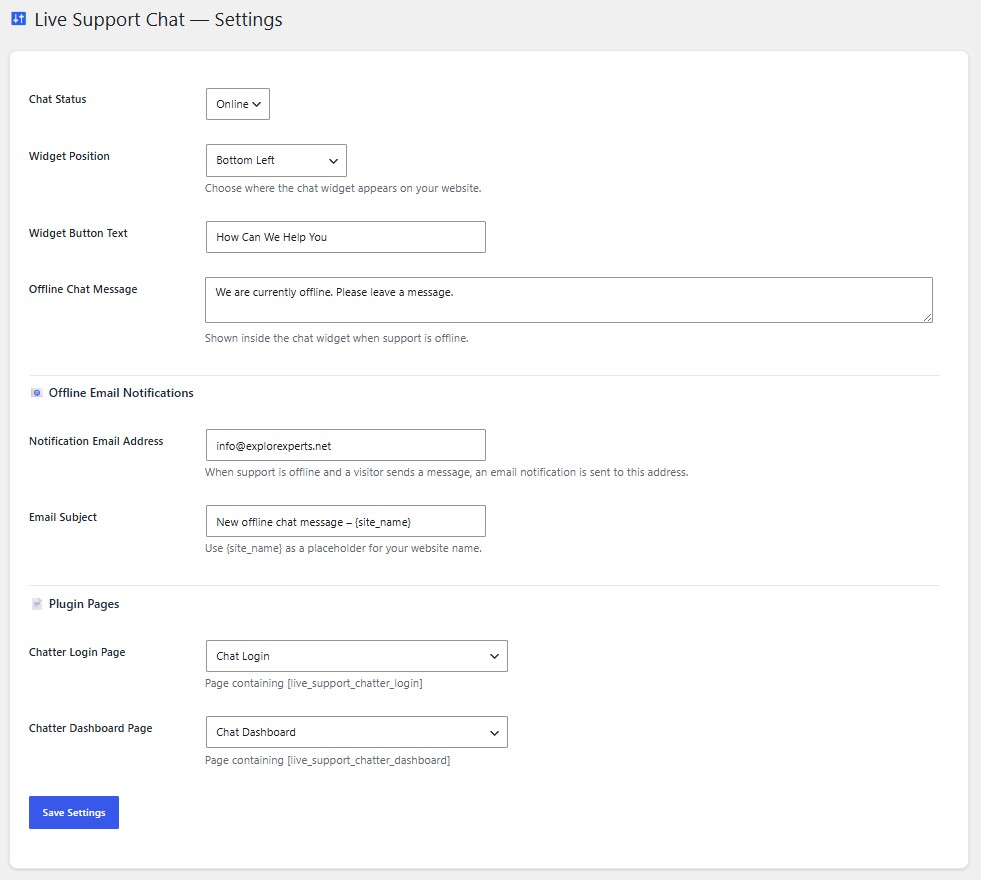The image size is (981, 880).
Task: Click 'Use {site_name} as a placeholder' hint
Action: coord(343,549)
